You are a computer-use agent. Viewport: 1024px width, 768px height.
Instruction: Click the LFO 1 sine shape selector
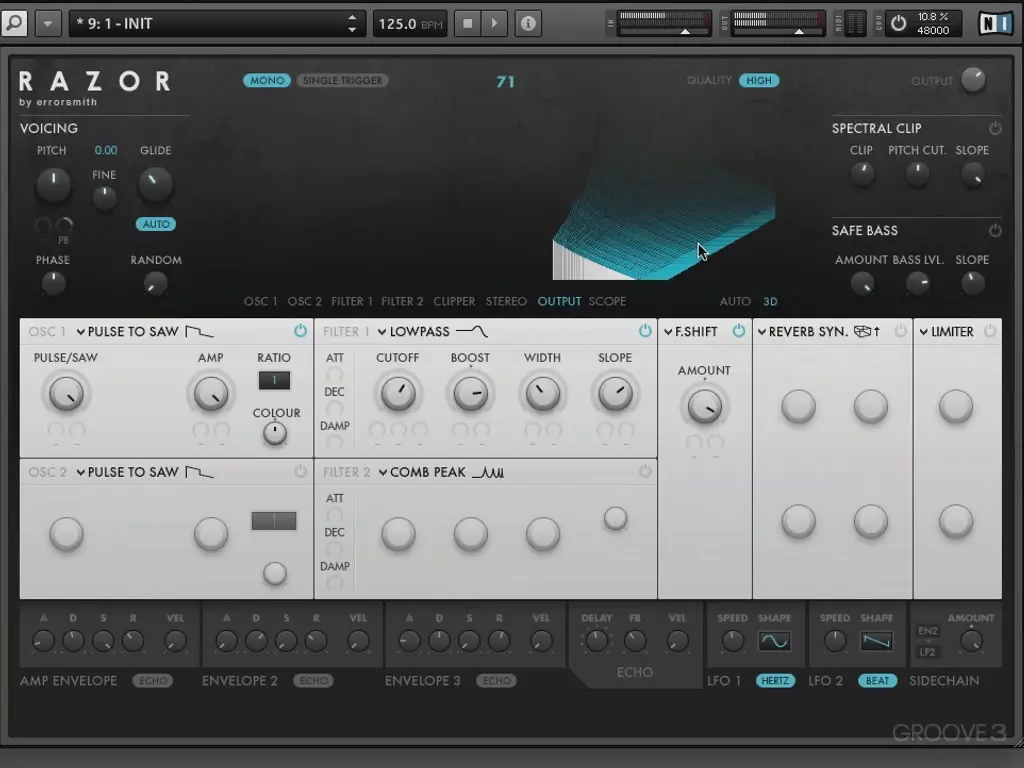(775, 641)
